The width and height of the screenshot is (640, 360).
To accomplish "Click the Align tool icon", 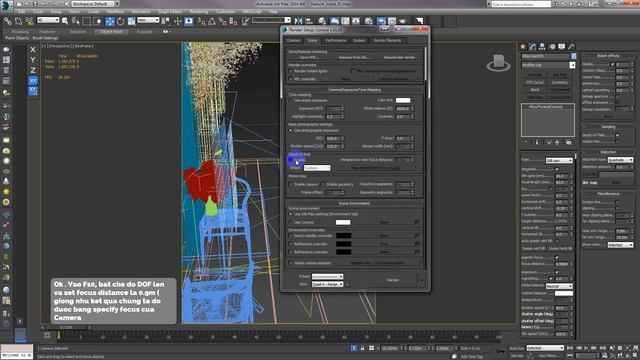I will [x=309, y=21].
